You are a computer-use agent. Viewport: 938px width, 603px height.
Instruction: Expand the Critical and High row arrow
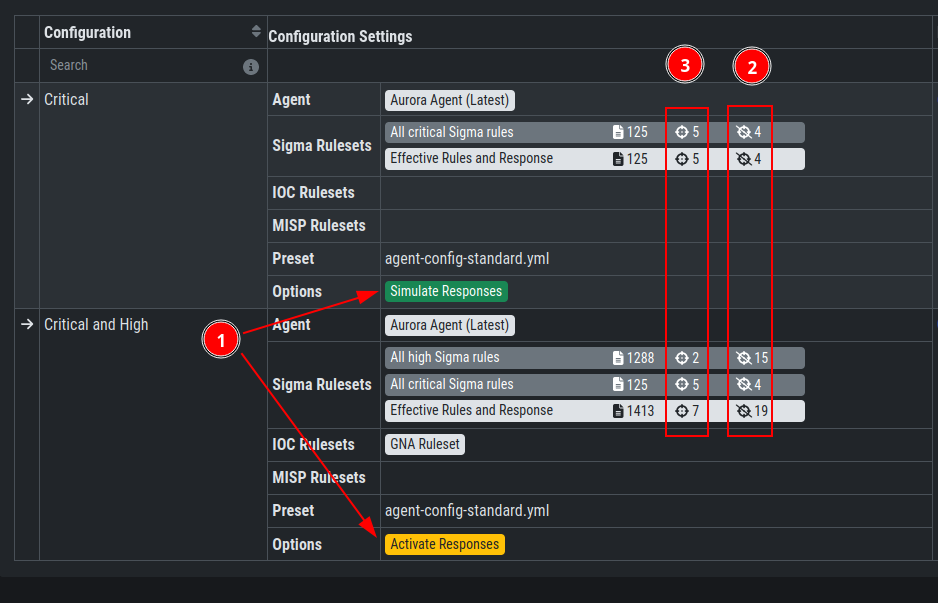click(27, 324)
